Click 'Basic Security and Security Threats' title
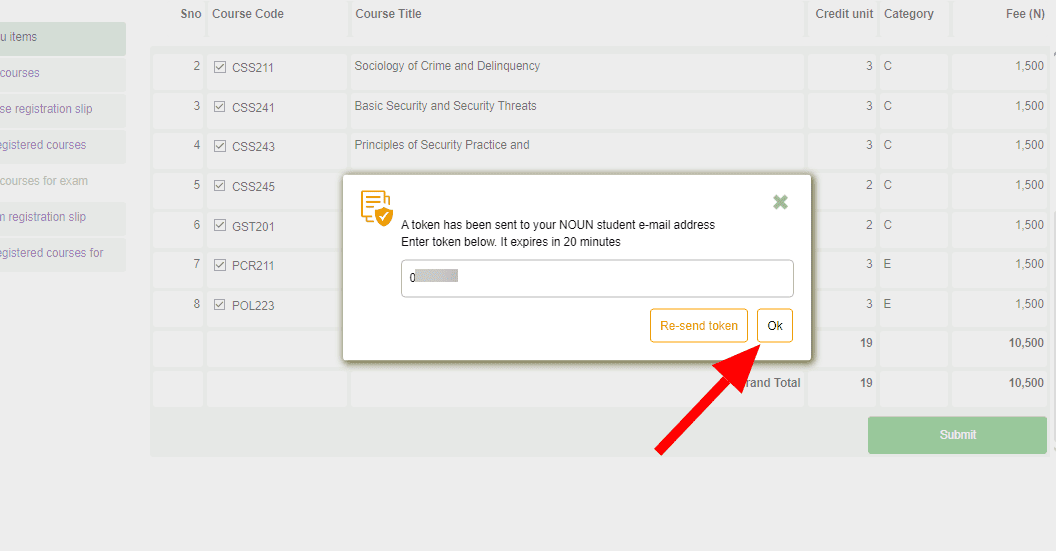 point(445,106)
